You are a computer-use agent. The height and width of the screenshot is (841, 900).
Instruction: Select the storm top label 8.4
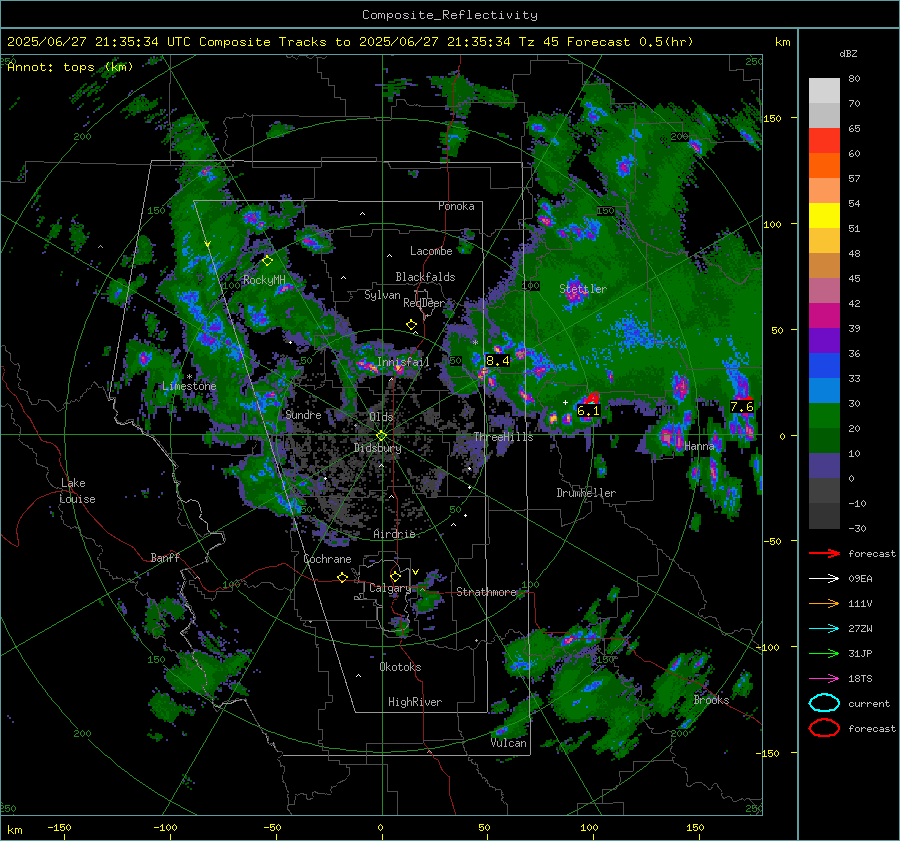click(x=498, y=361)
